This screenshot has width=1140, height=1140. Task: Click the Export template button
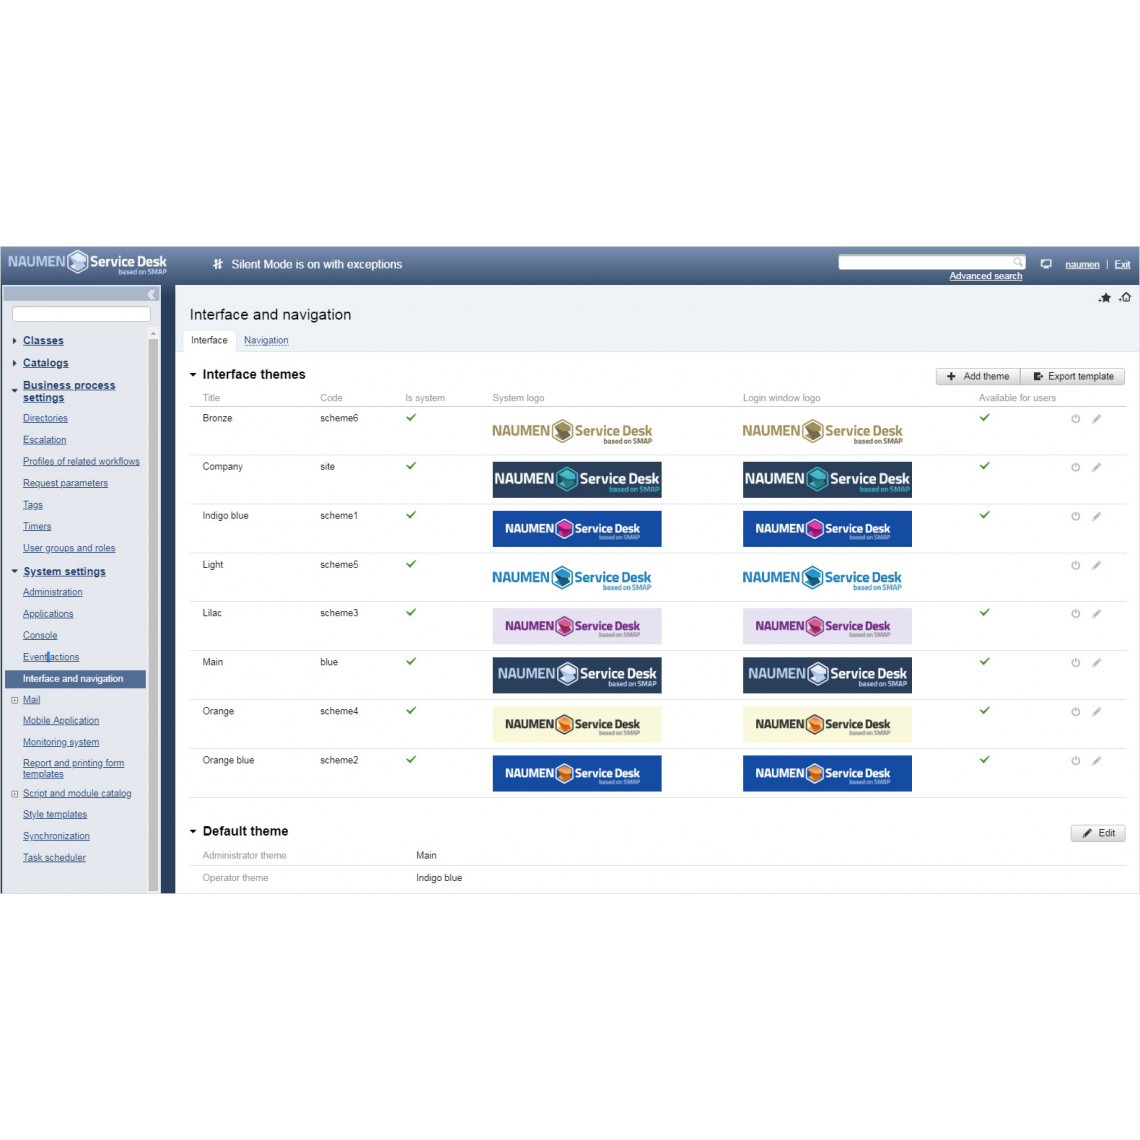(x=1073, y=376)
